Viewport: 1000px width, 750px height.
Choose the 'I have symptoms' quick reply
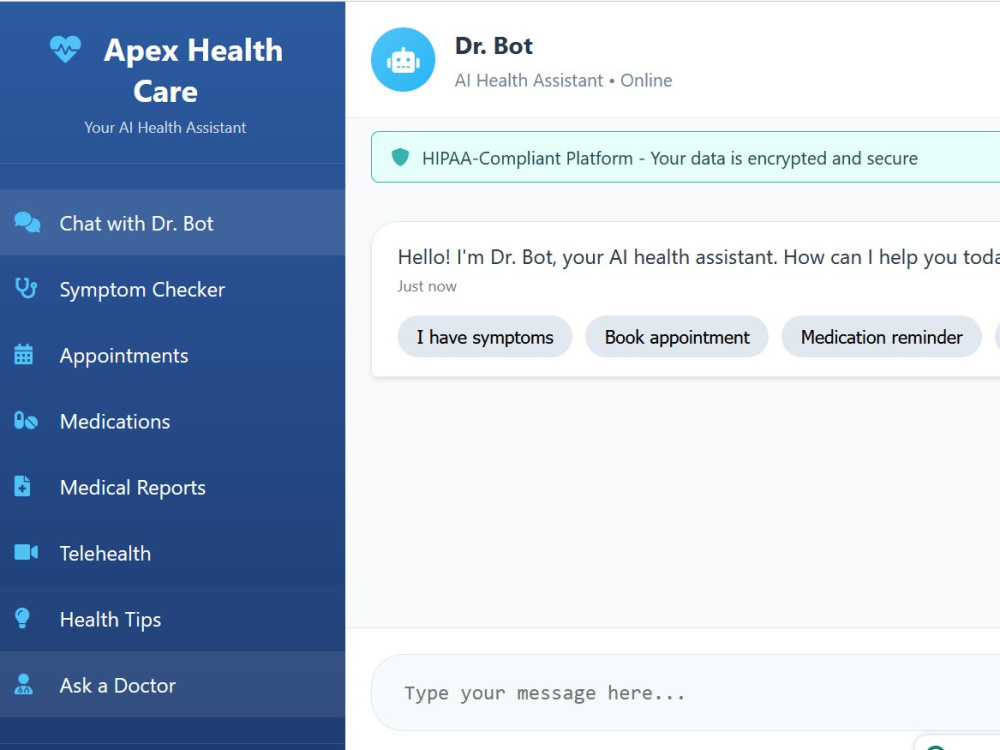tap(485, 337)
